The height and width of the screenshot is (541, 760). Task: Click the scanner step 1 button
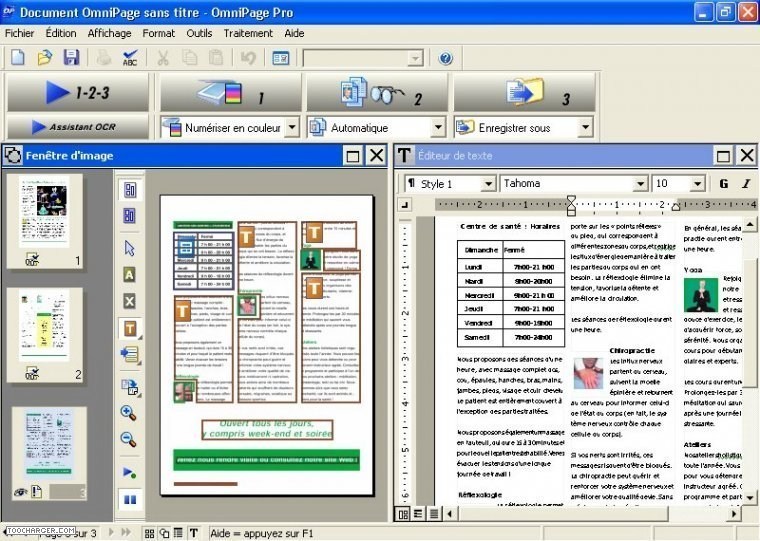pos(231,93)
